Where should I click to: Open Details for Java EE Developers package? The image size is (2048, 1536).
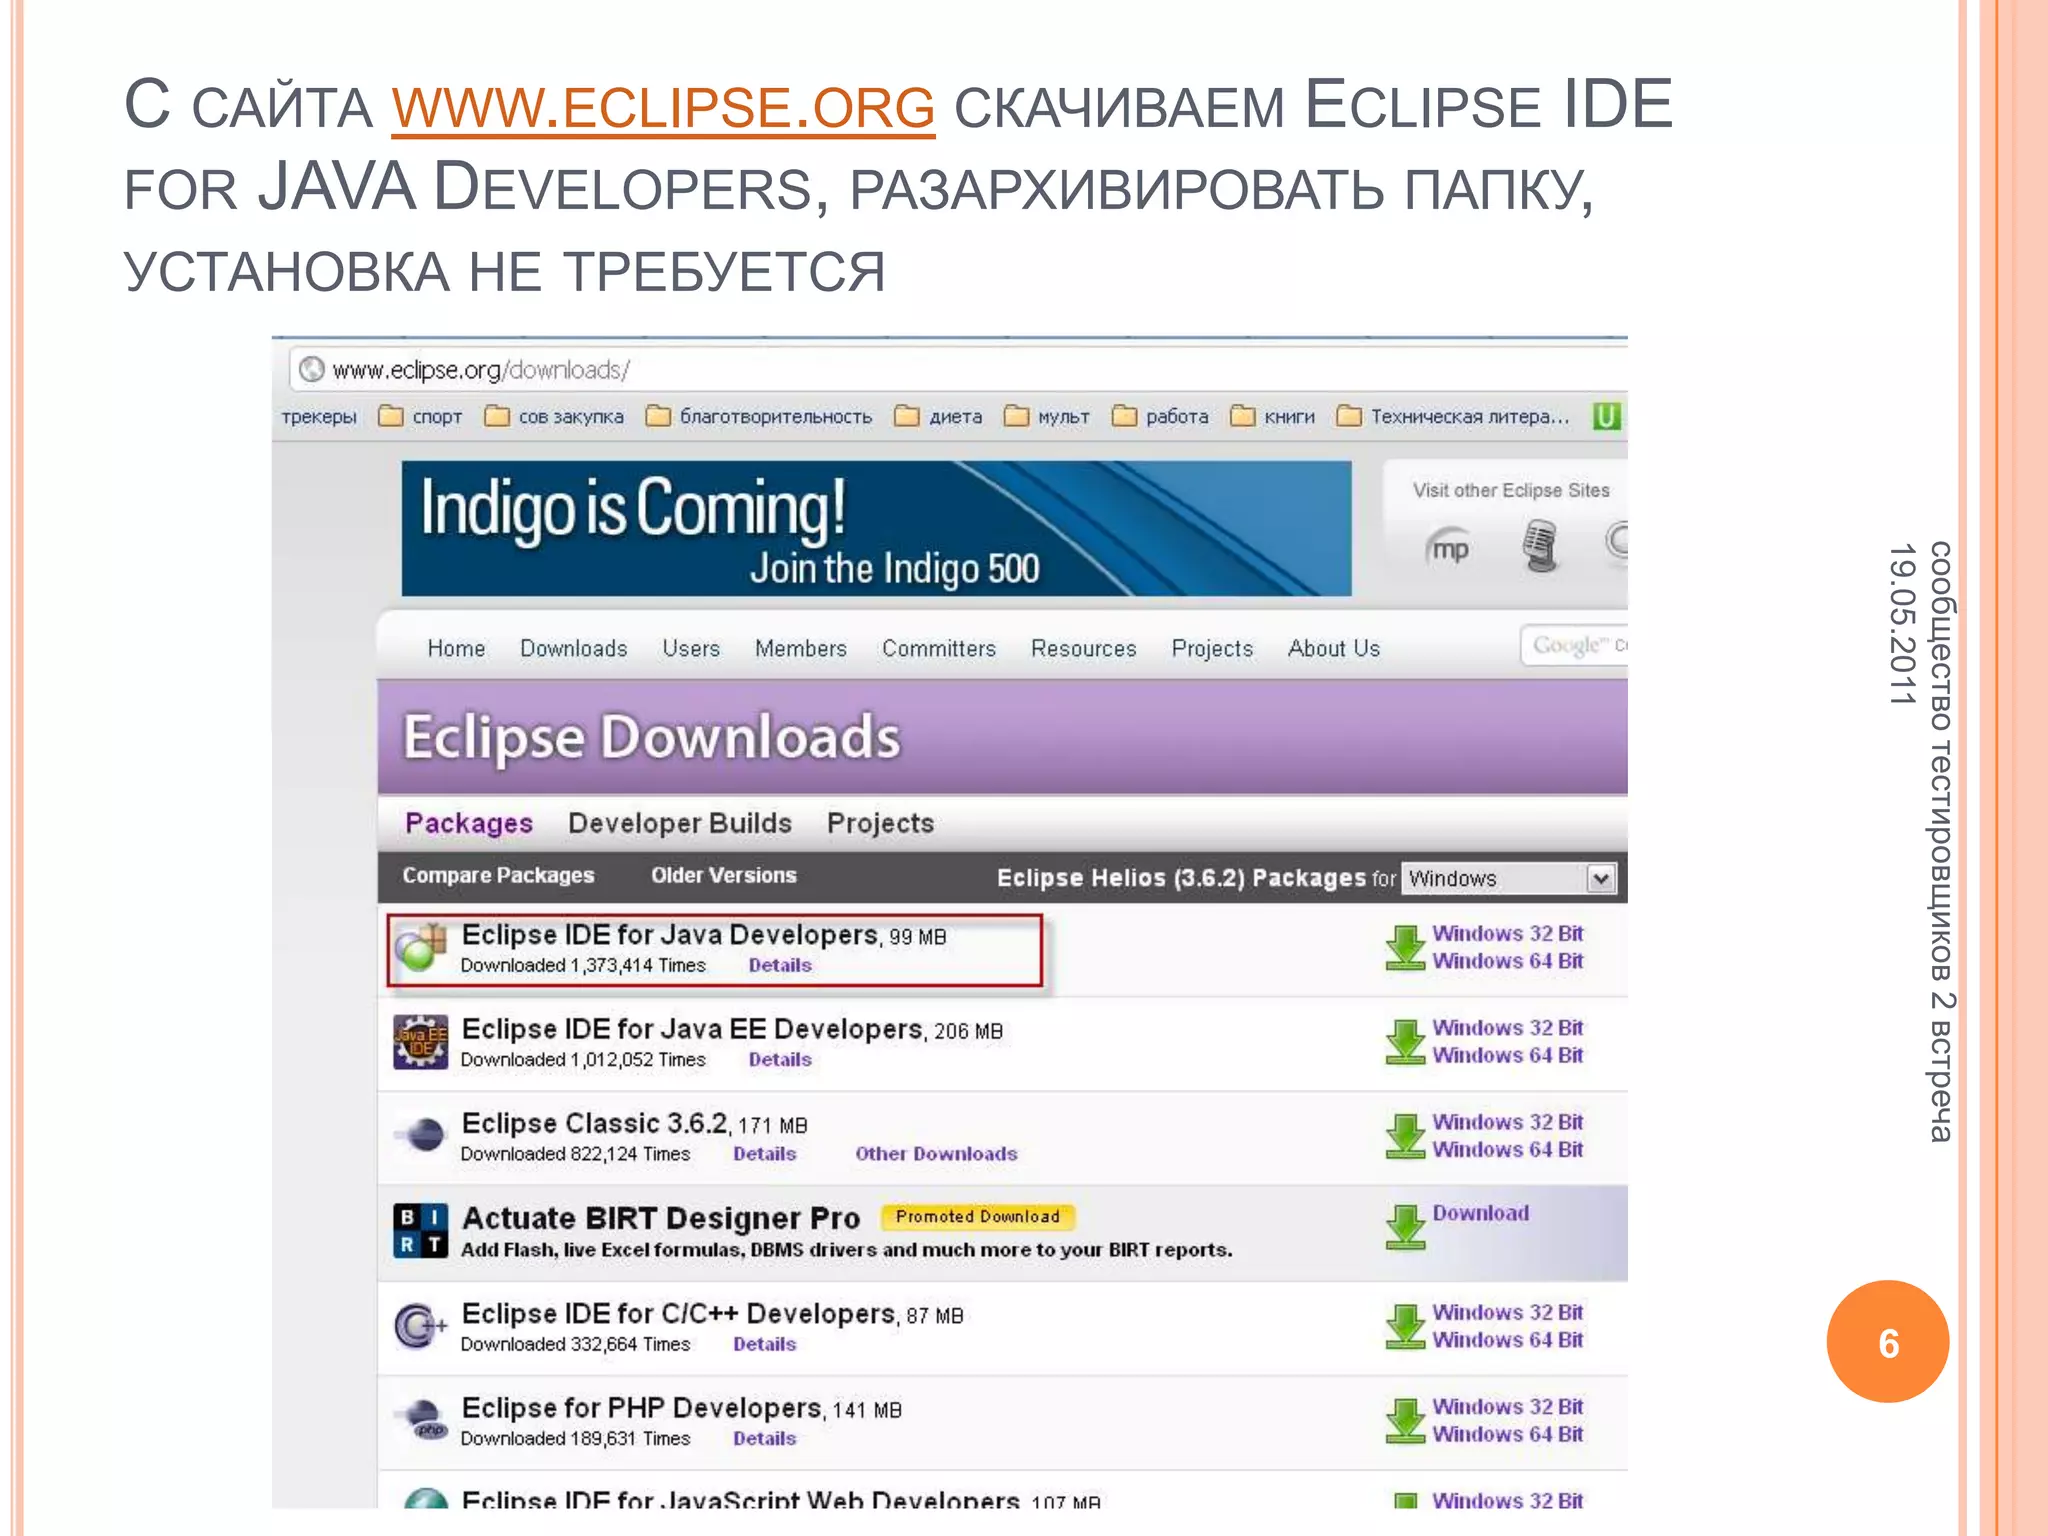point(780,1059)
